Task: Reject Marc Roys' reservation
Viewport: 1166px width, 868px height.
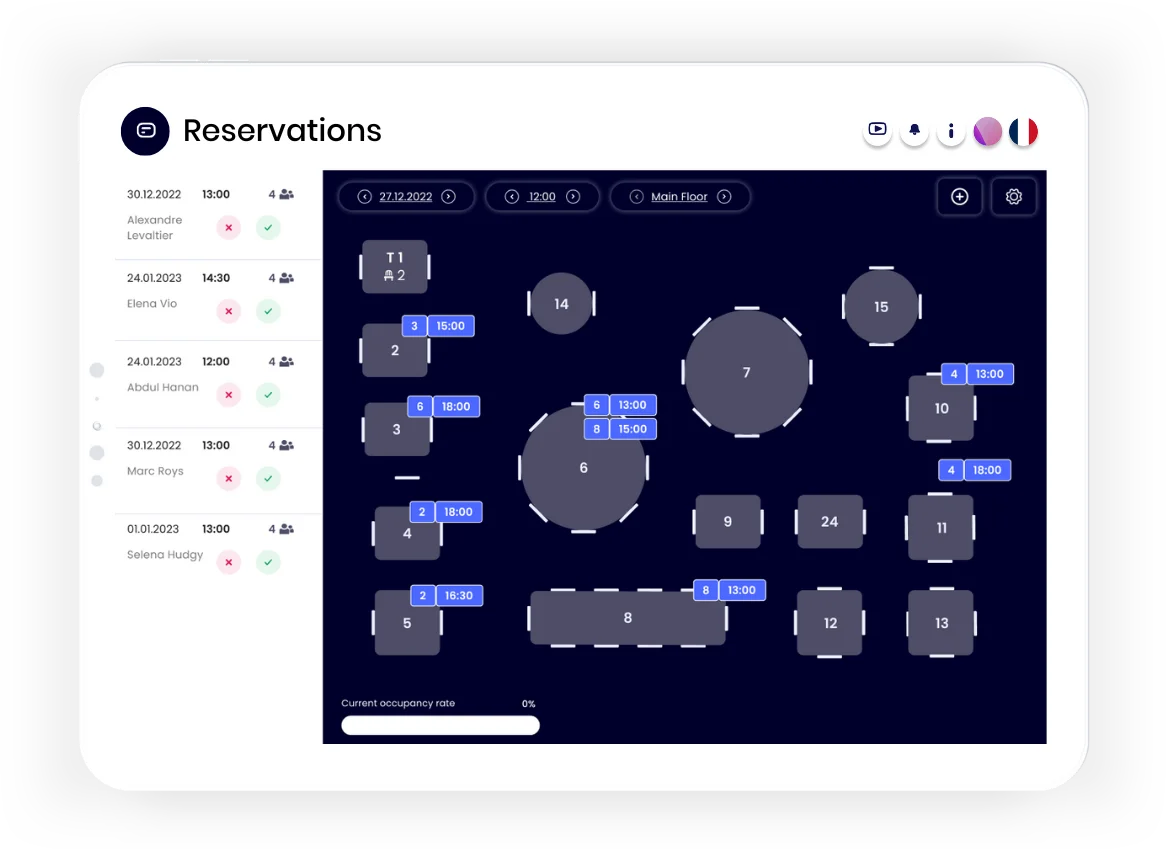Action: (x=229, y=478)
